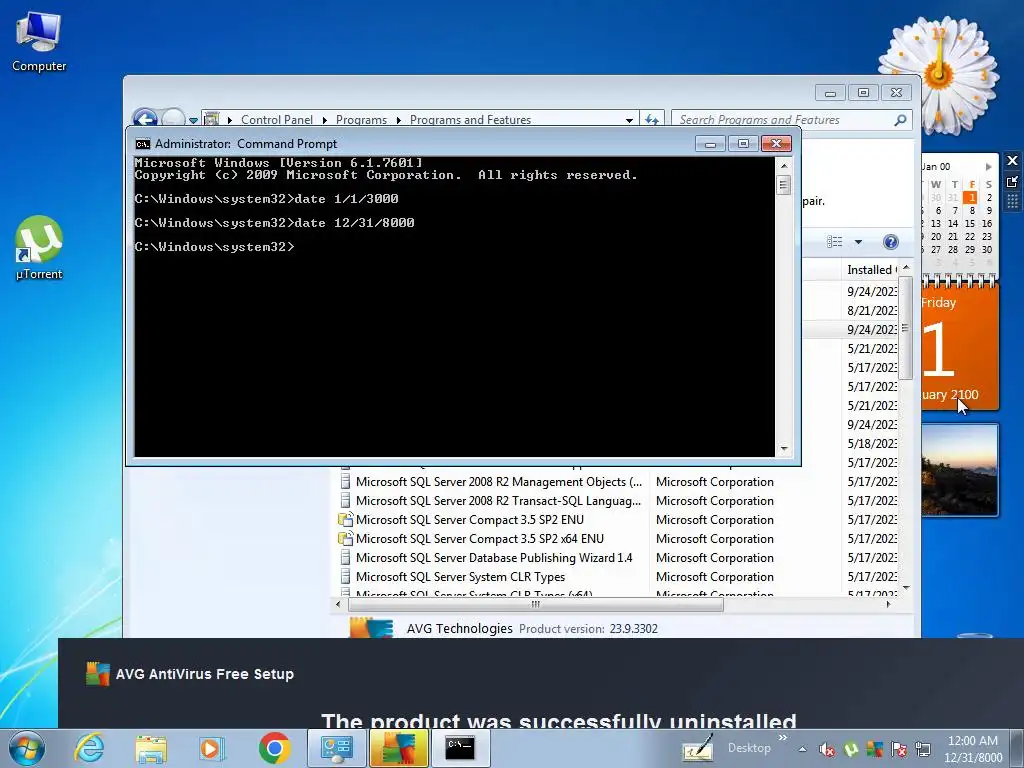This screenshot has height=768, width=1024.
Task: Close the calendar gadget with X
Action: (1012, 160)
